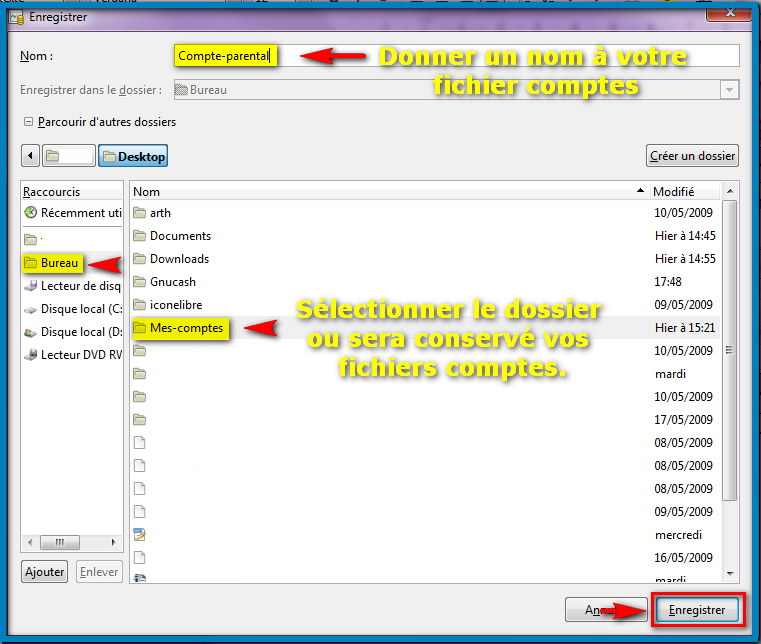This screenshot has height=644, width=761.
Task: Click the Desktop path button
Action: click(x=133, y=156)
